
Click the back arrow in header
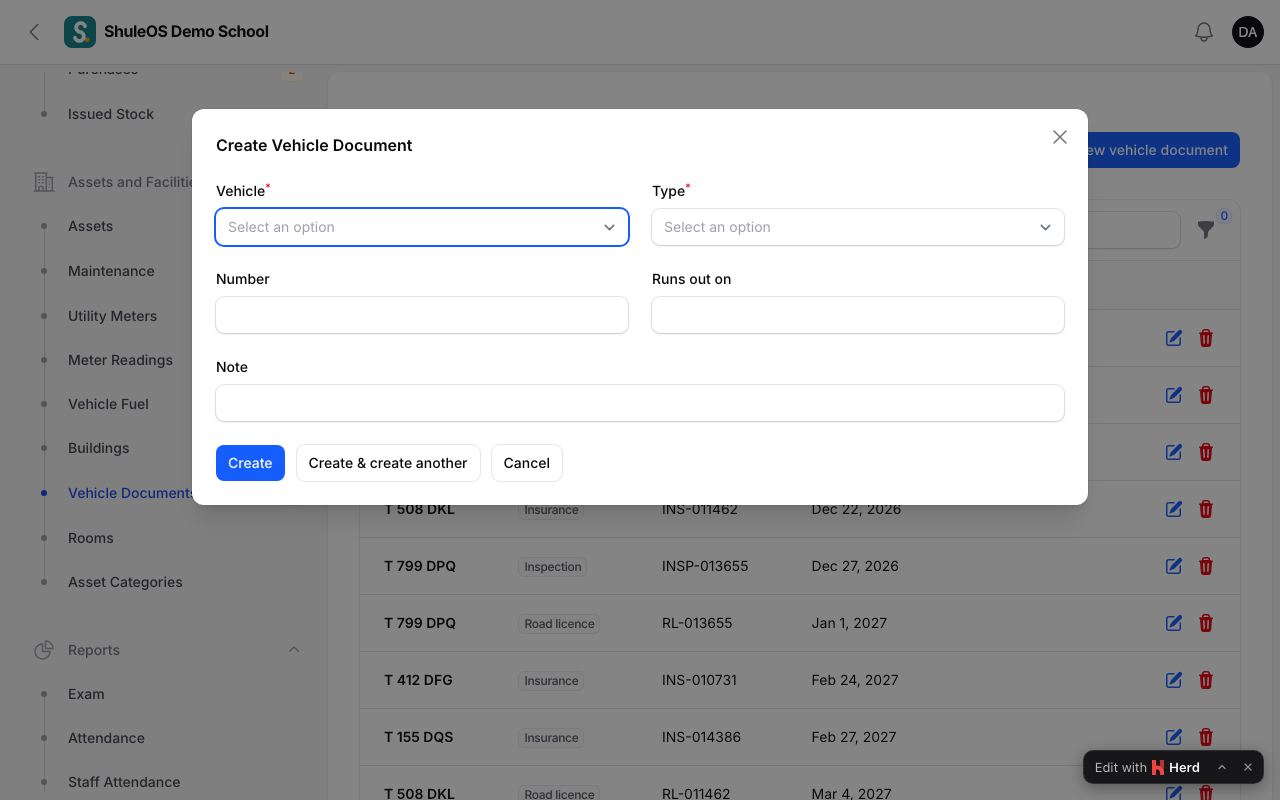(34, 32)
